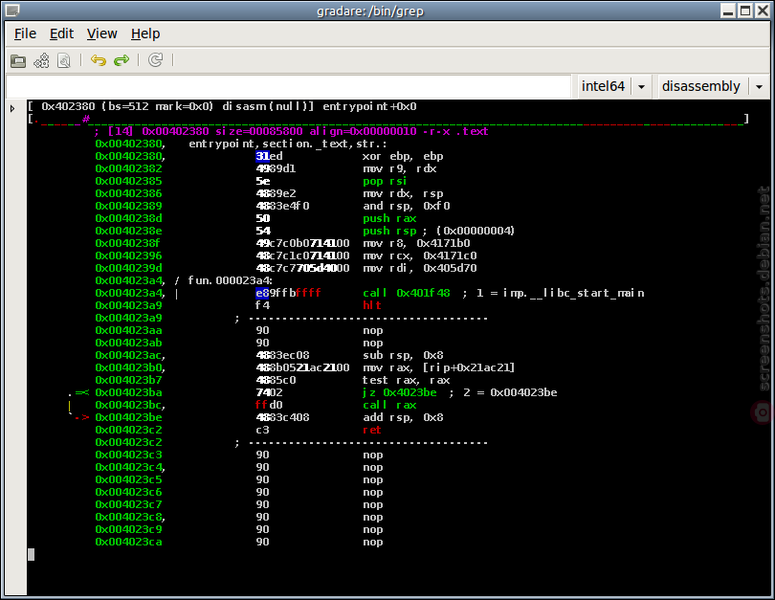Click the 'sub rsp, 0x8' instruction
The height and width of the screenshot is (600, 775).
[403, 355]
